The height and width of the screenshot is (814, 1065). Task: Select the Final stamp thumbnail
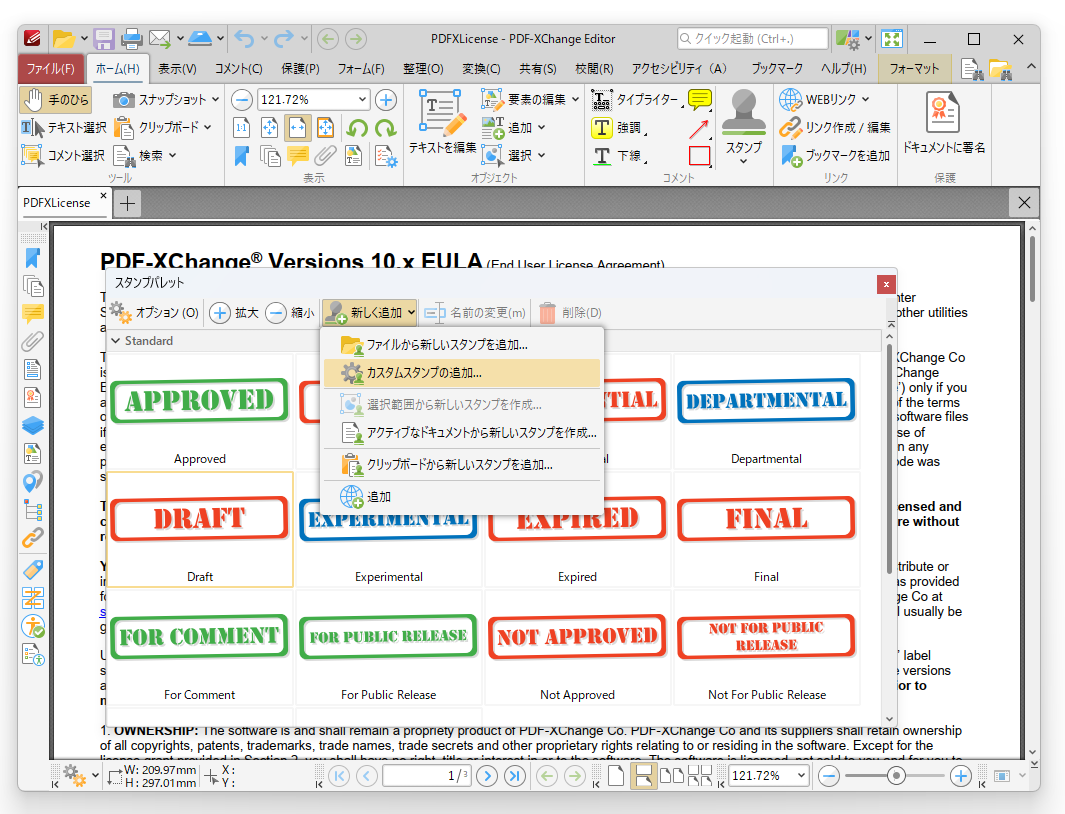tap(766, 529)
